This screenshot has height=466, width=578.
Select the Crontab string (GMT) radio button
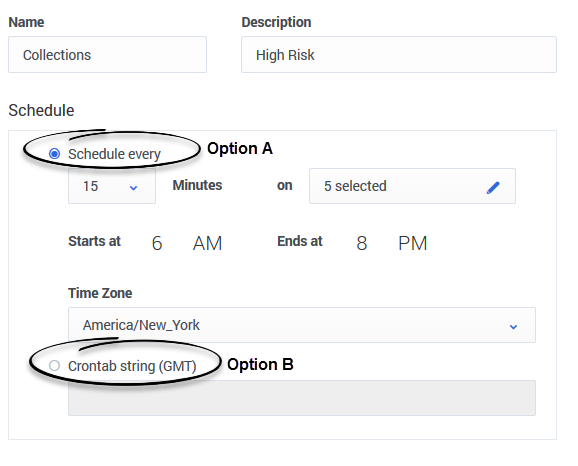tap(55, 365)
